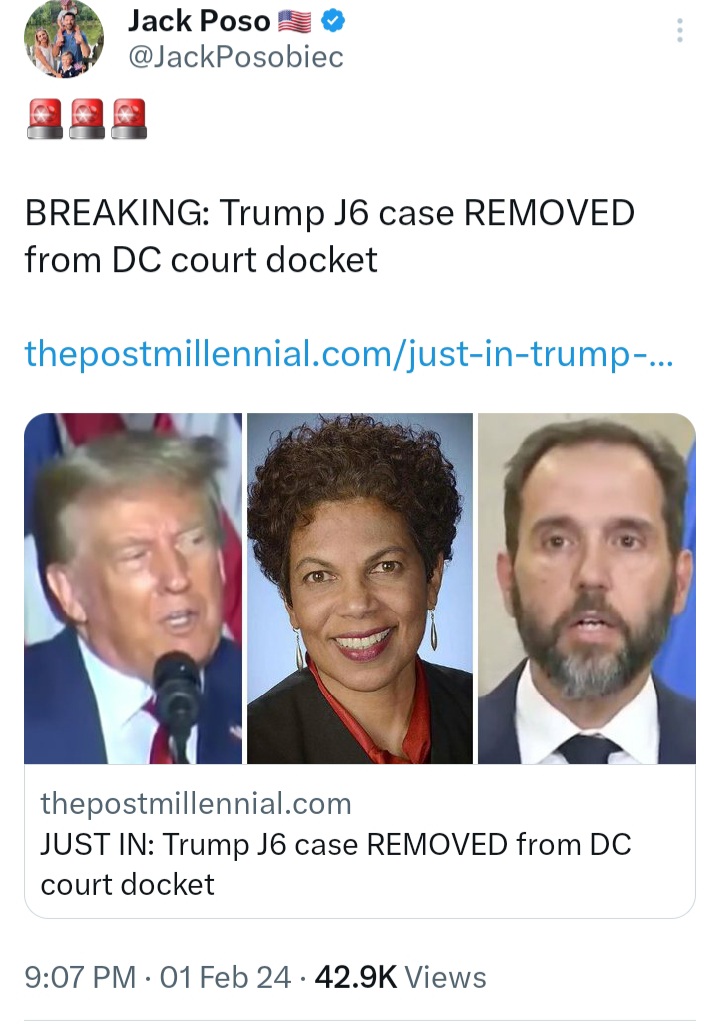Click the third red siren emoji
This screenshot has width=720, height=1029.
(x=129, y=119)
